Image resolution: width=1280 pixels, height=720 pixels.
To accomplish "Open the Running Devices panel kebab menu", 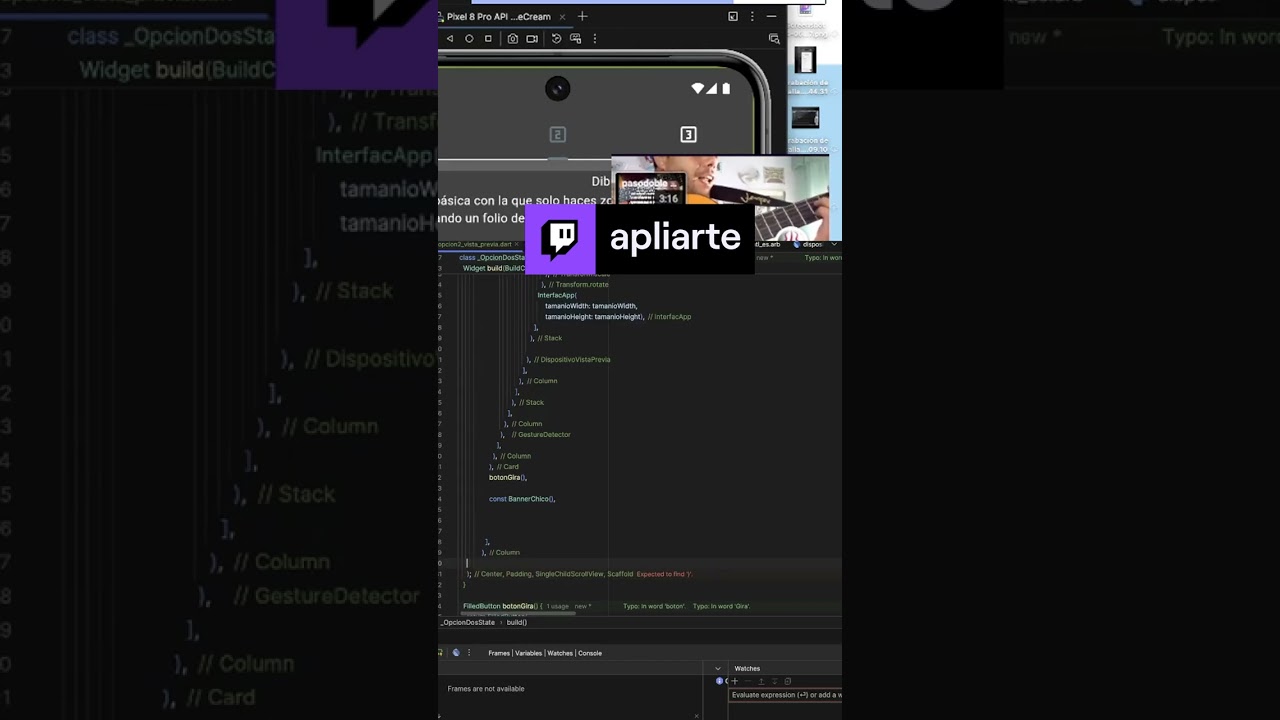I will 752,16.
